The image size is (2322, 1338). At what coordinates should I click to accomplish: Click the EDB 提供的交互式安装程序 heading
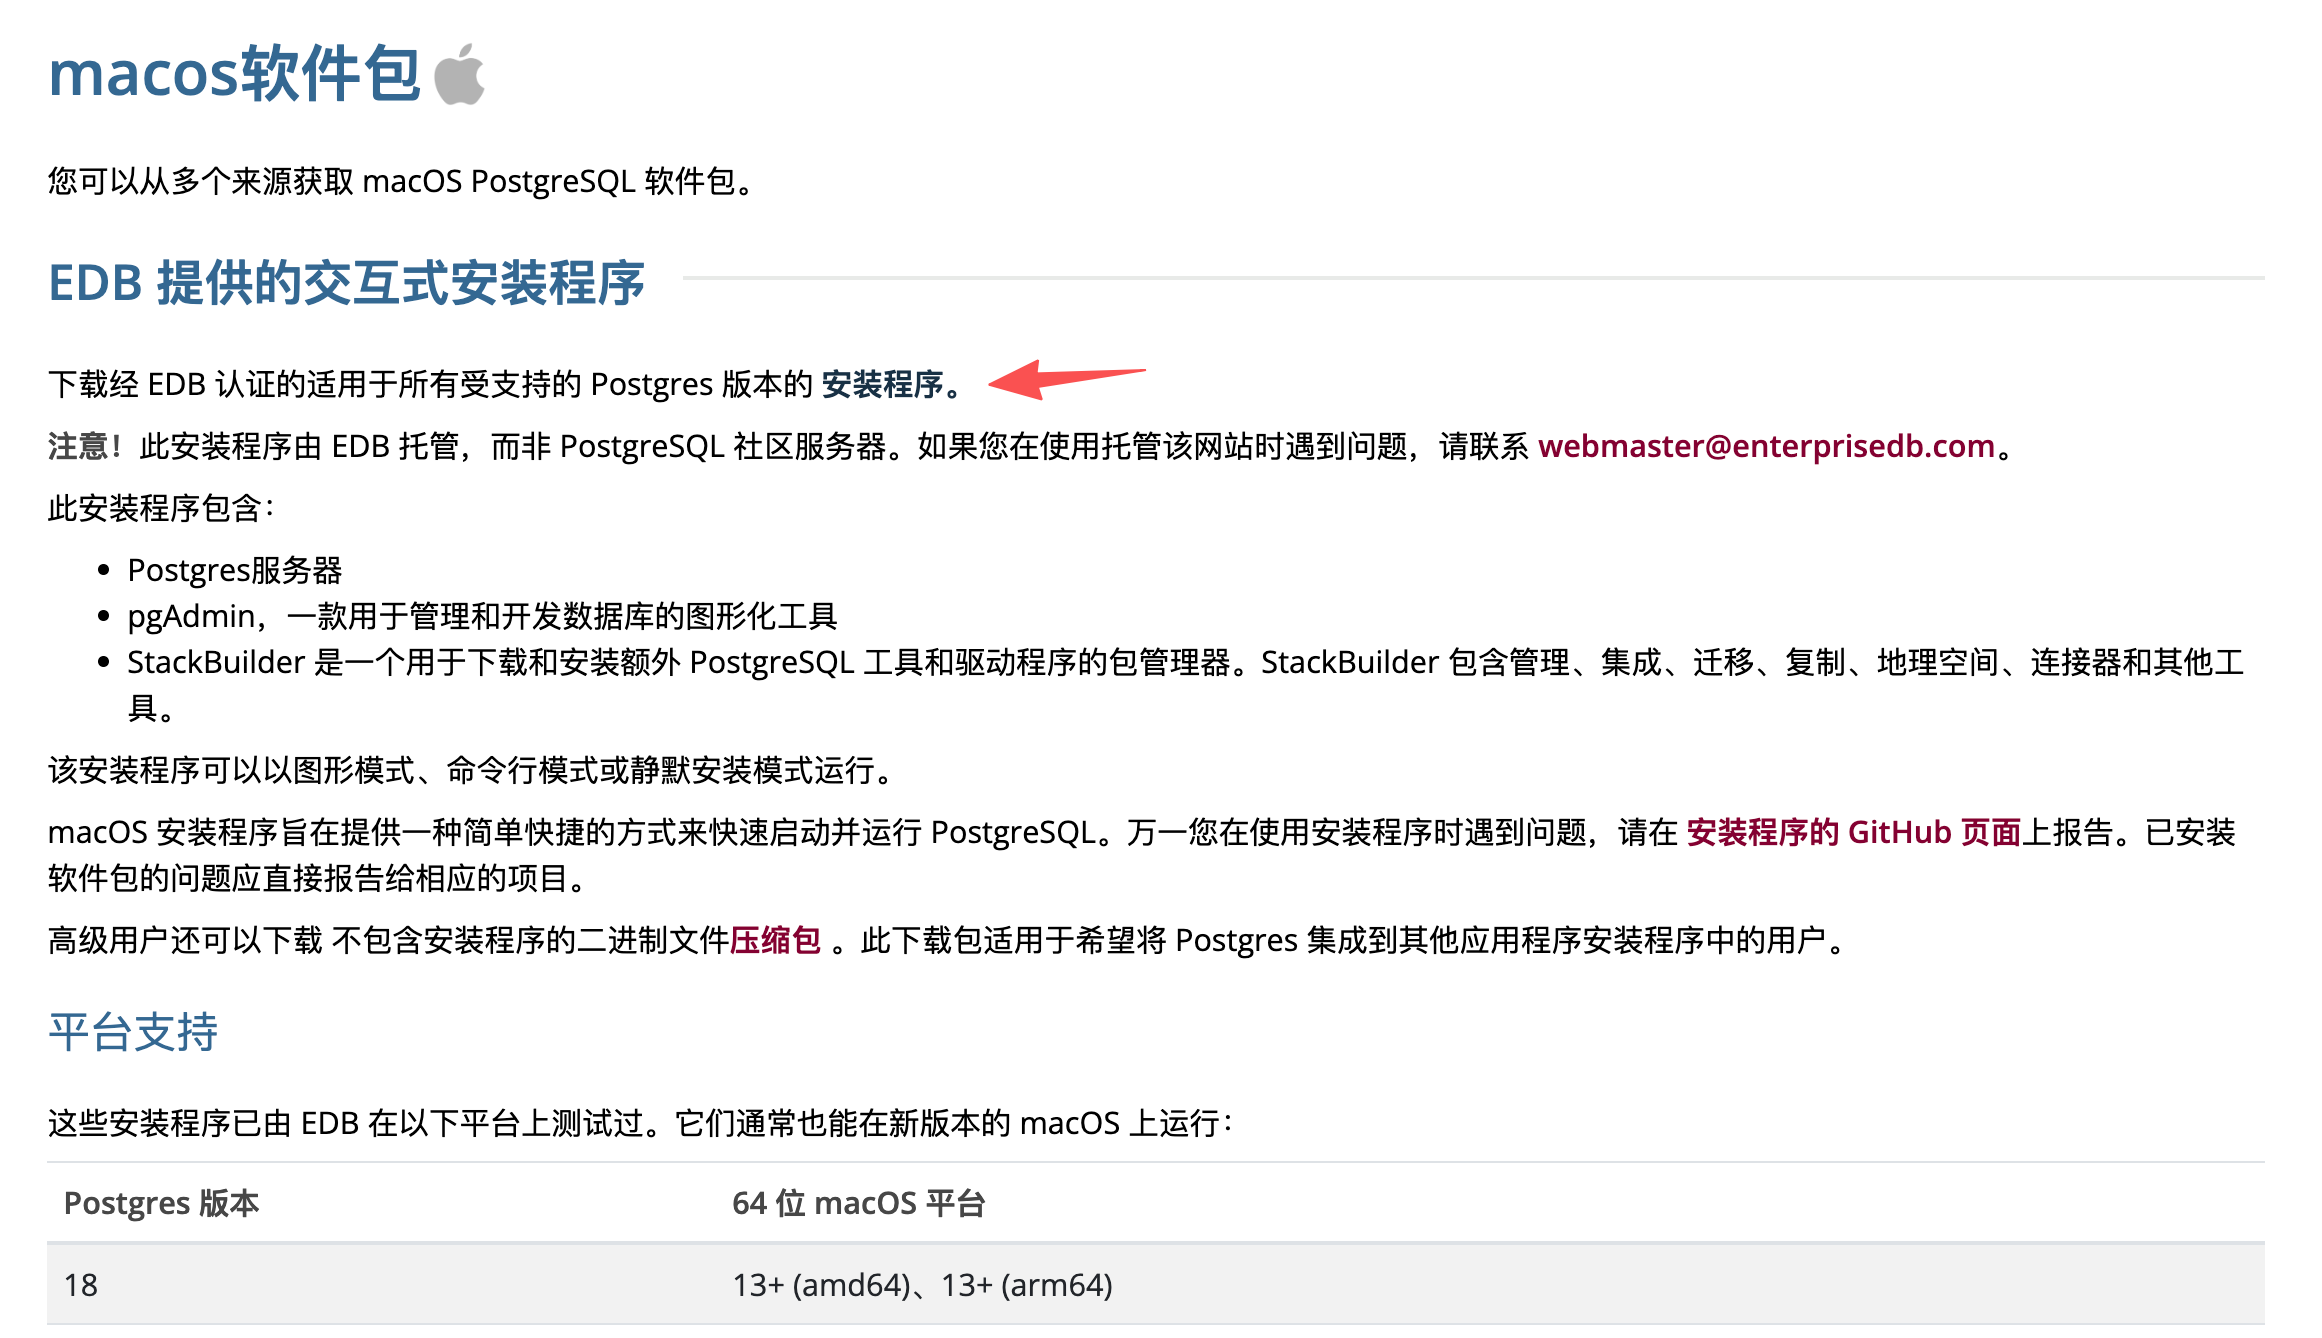click(x=346, y=283)
